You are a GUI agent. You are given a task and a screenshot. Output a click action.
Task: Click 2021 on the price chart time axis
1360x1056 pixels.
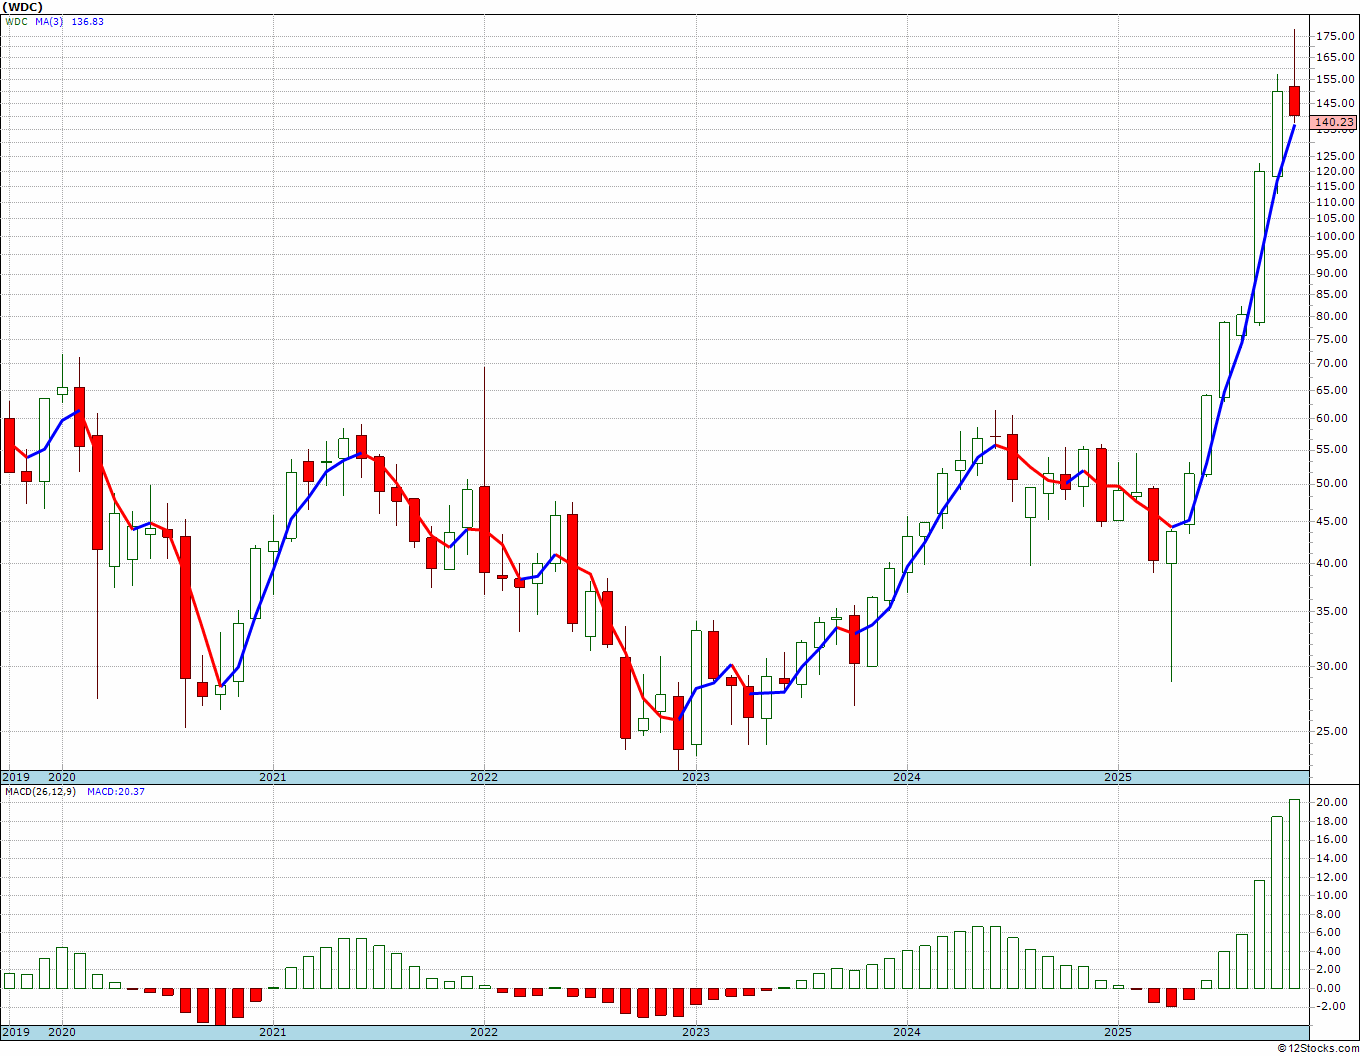coord(273,777)
